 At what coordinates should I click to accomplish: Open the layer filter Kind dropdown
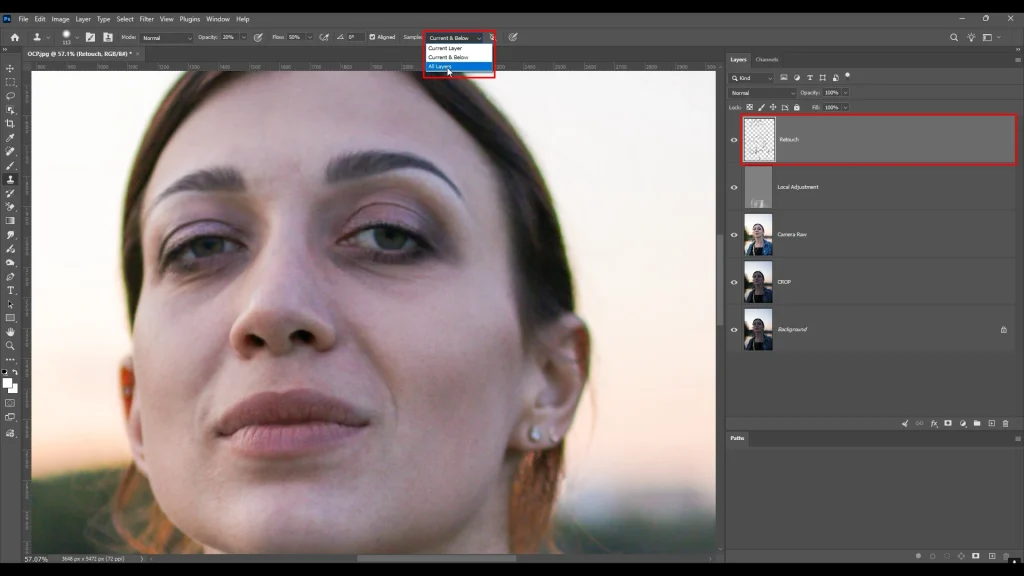[x=752, y=78]
